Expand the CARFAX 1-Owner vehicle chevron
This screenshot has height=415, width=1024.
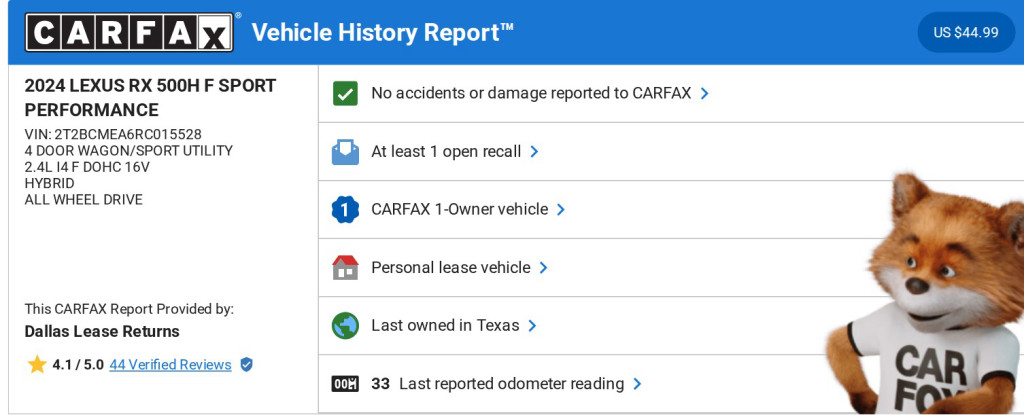[561, 209]
